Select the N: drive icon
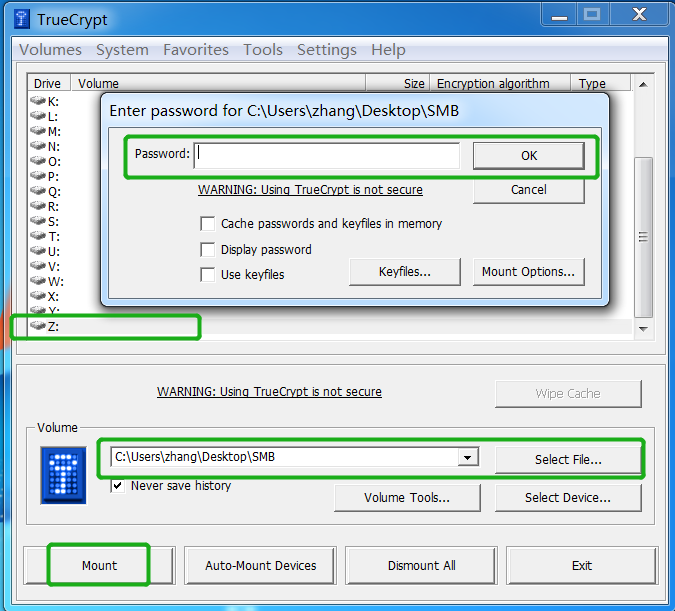Screen dimensions: 675x611 38,146
